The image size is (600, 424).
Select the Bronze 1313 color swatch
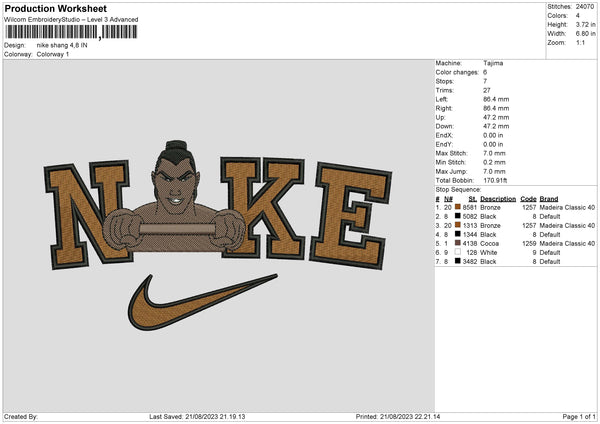tap(458, 225)
